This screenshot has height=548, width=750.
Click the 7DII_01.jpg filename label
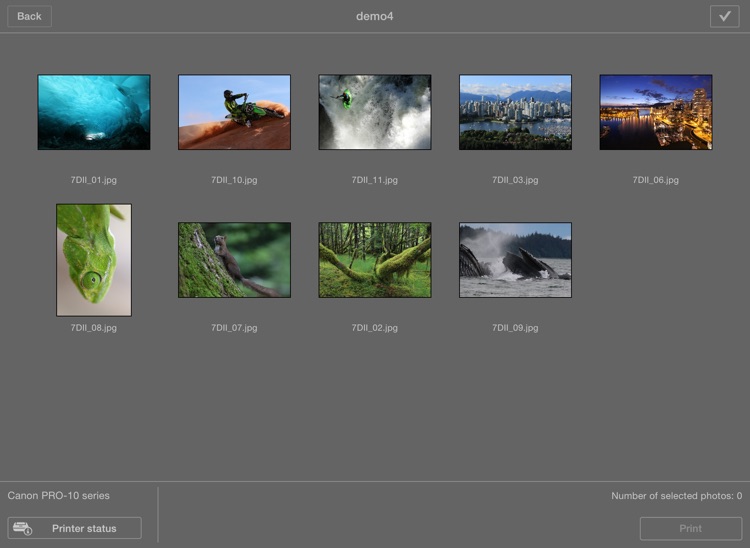pyautogui.click(x=94, y=180)
